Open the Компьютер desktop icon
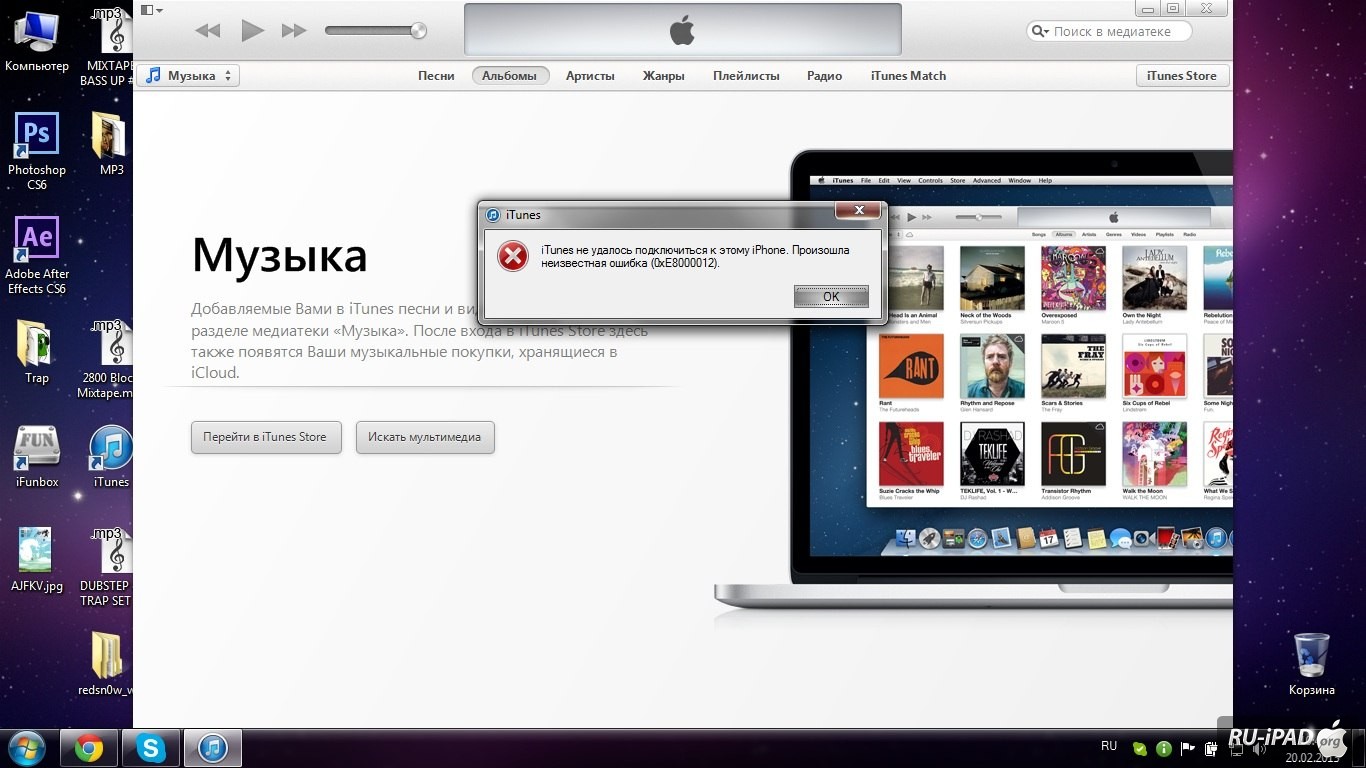 pos(37,42)
